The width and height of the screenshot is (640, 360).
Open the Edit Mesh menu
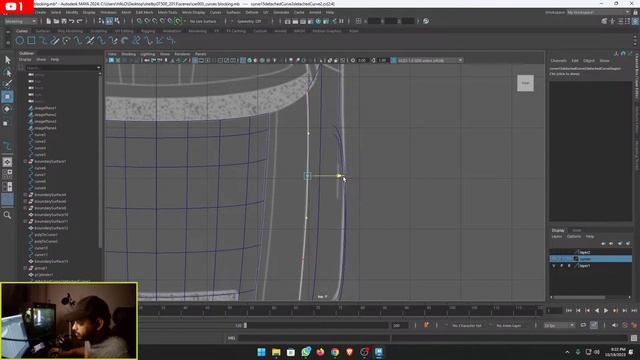(144, 13)
